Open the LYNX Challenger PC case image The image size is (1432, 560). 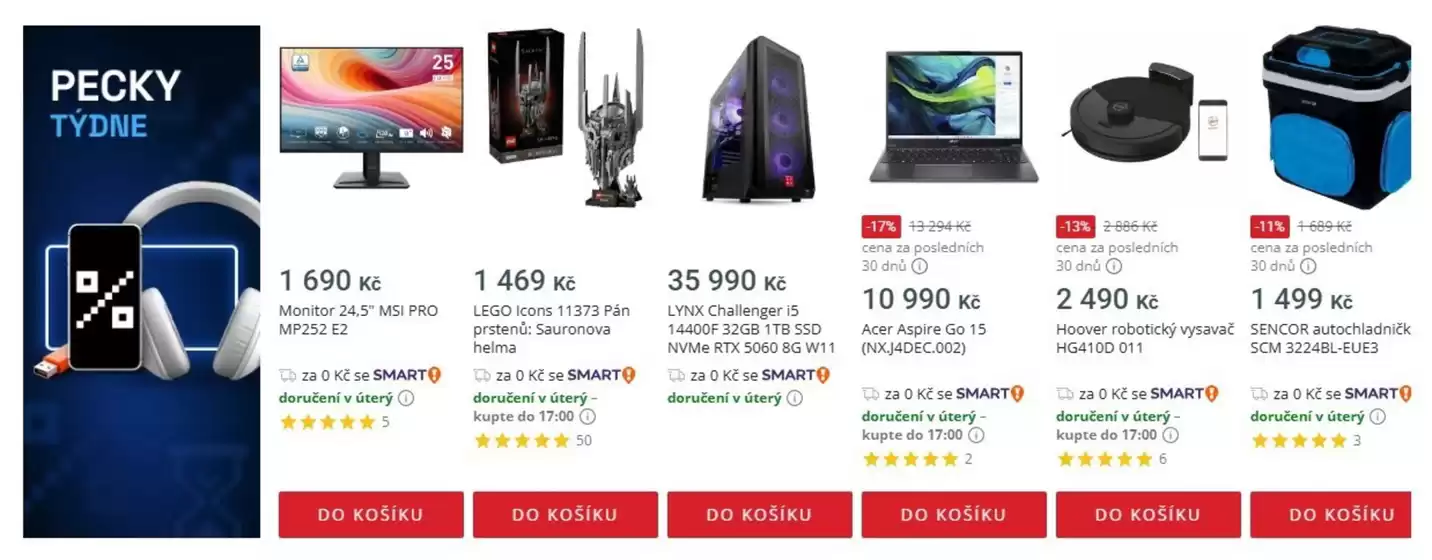coord(759,119)
